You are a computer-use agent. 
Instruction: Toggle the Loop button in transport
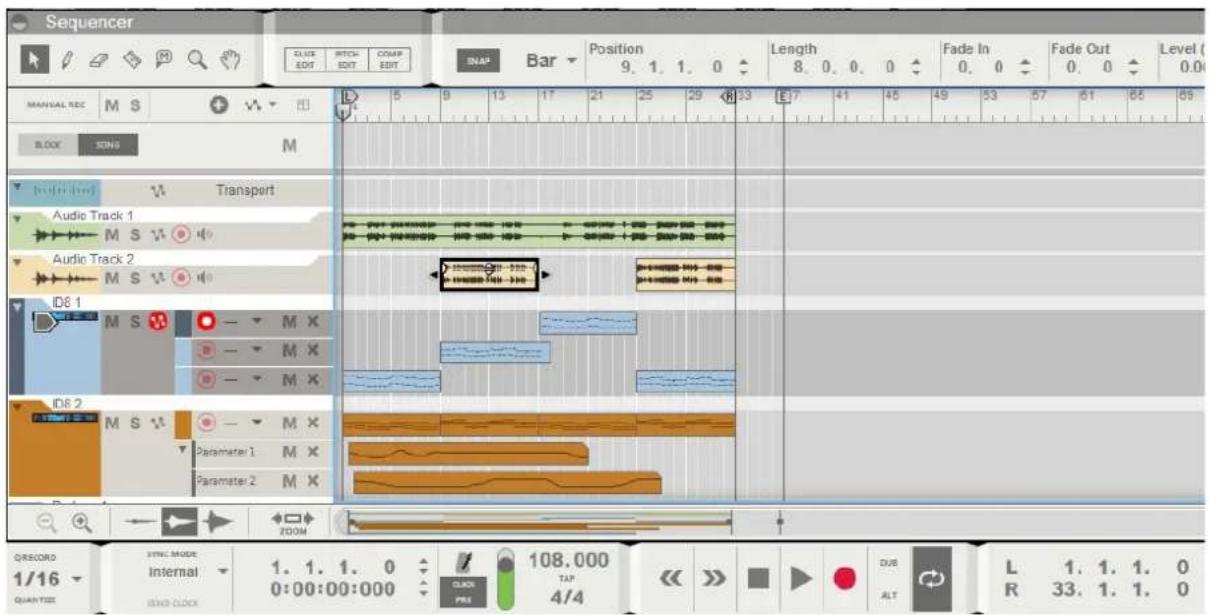coord(931,578)
